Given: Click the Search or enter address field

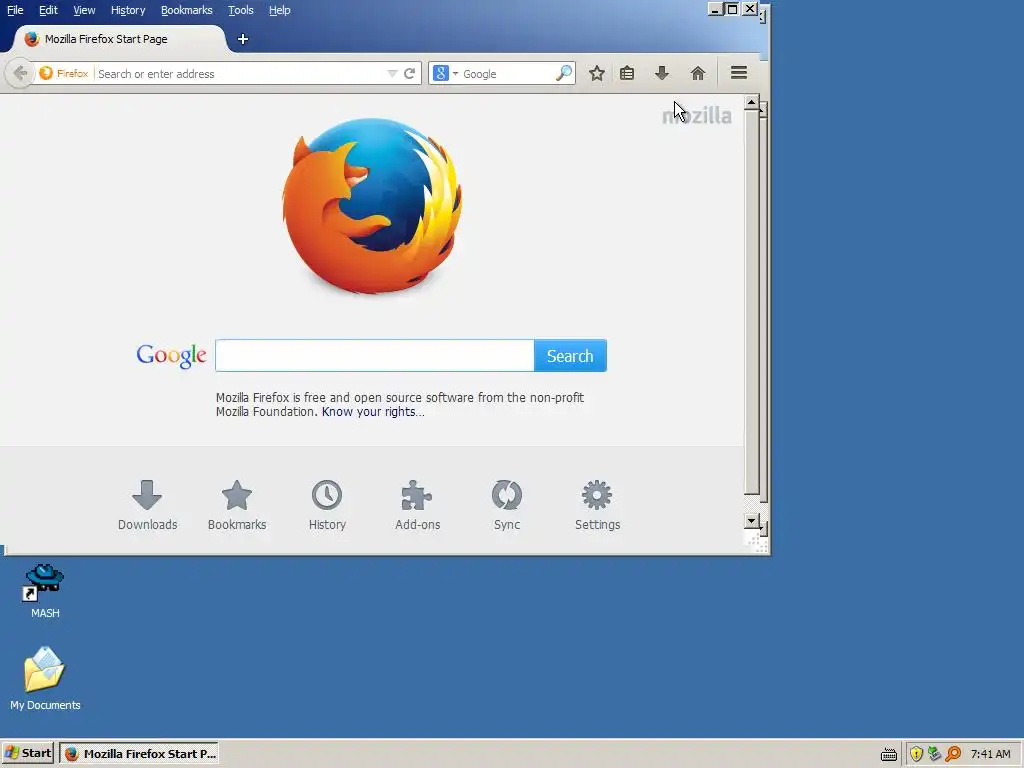Looking at the screenshot, I should (240, 74).
